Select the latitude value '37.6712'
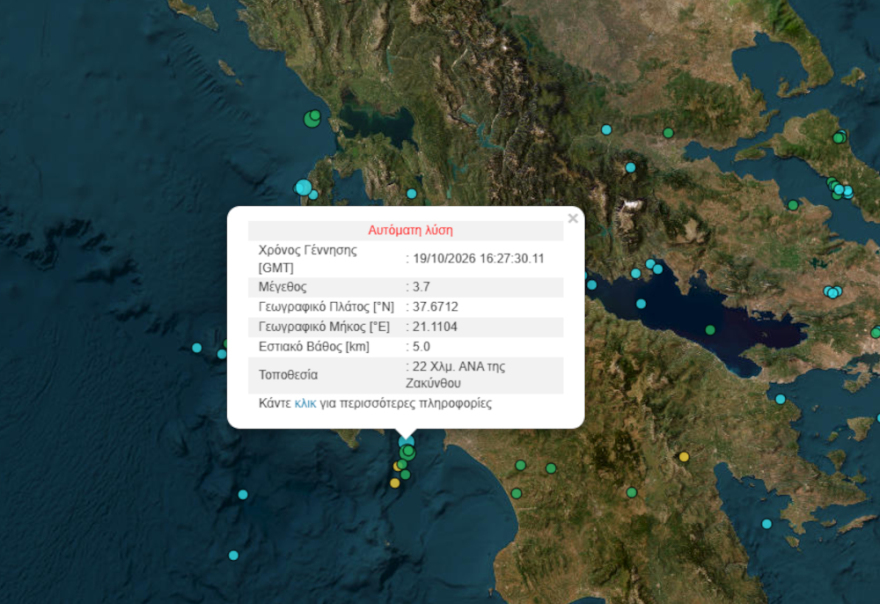 point(436,307)
